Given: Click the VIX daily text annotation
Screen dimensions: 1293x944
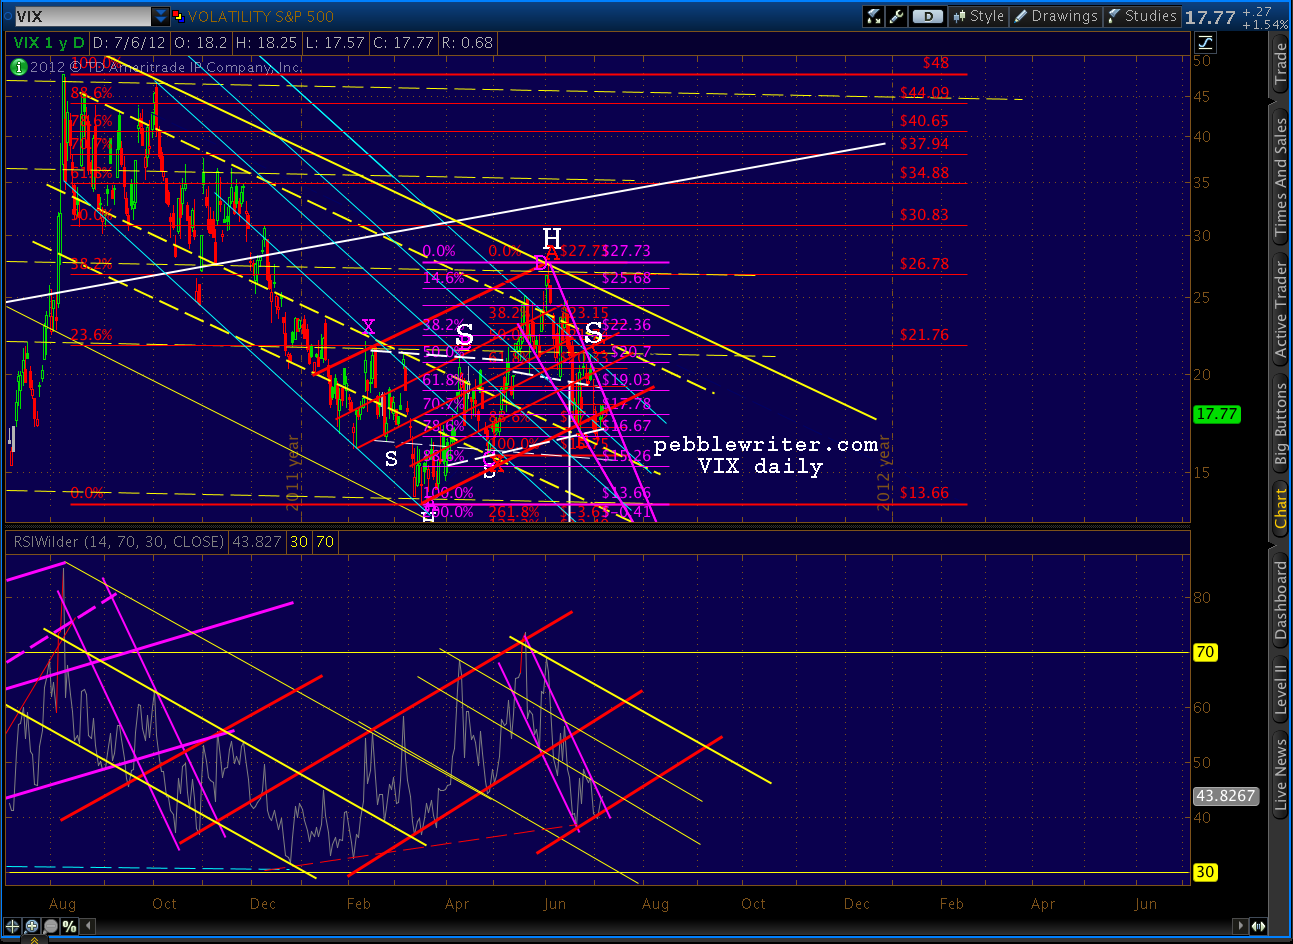Looking at the screenshot, I should [x=760, y=467].
